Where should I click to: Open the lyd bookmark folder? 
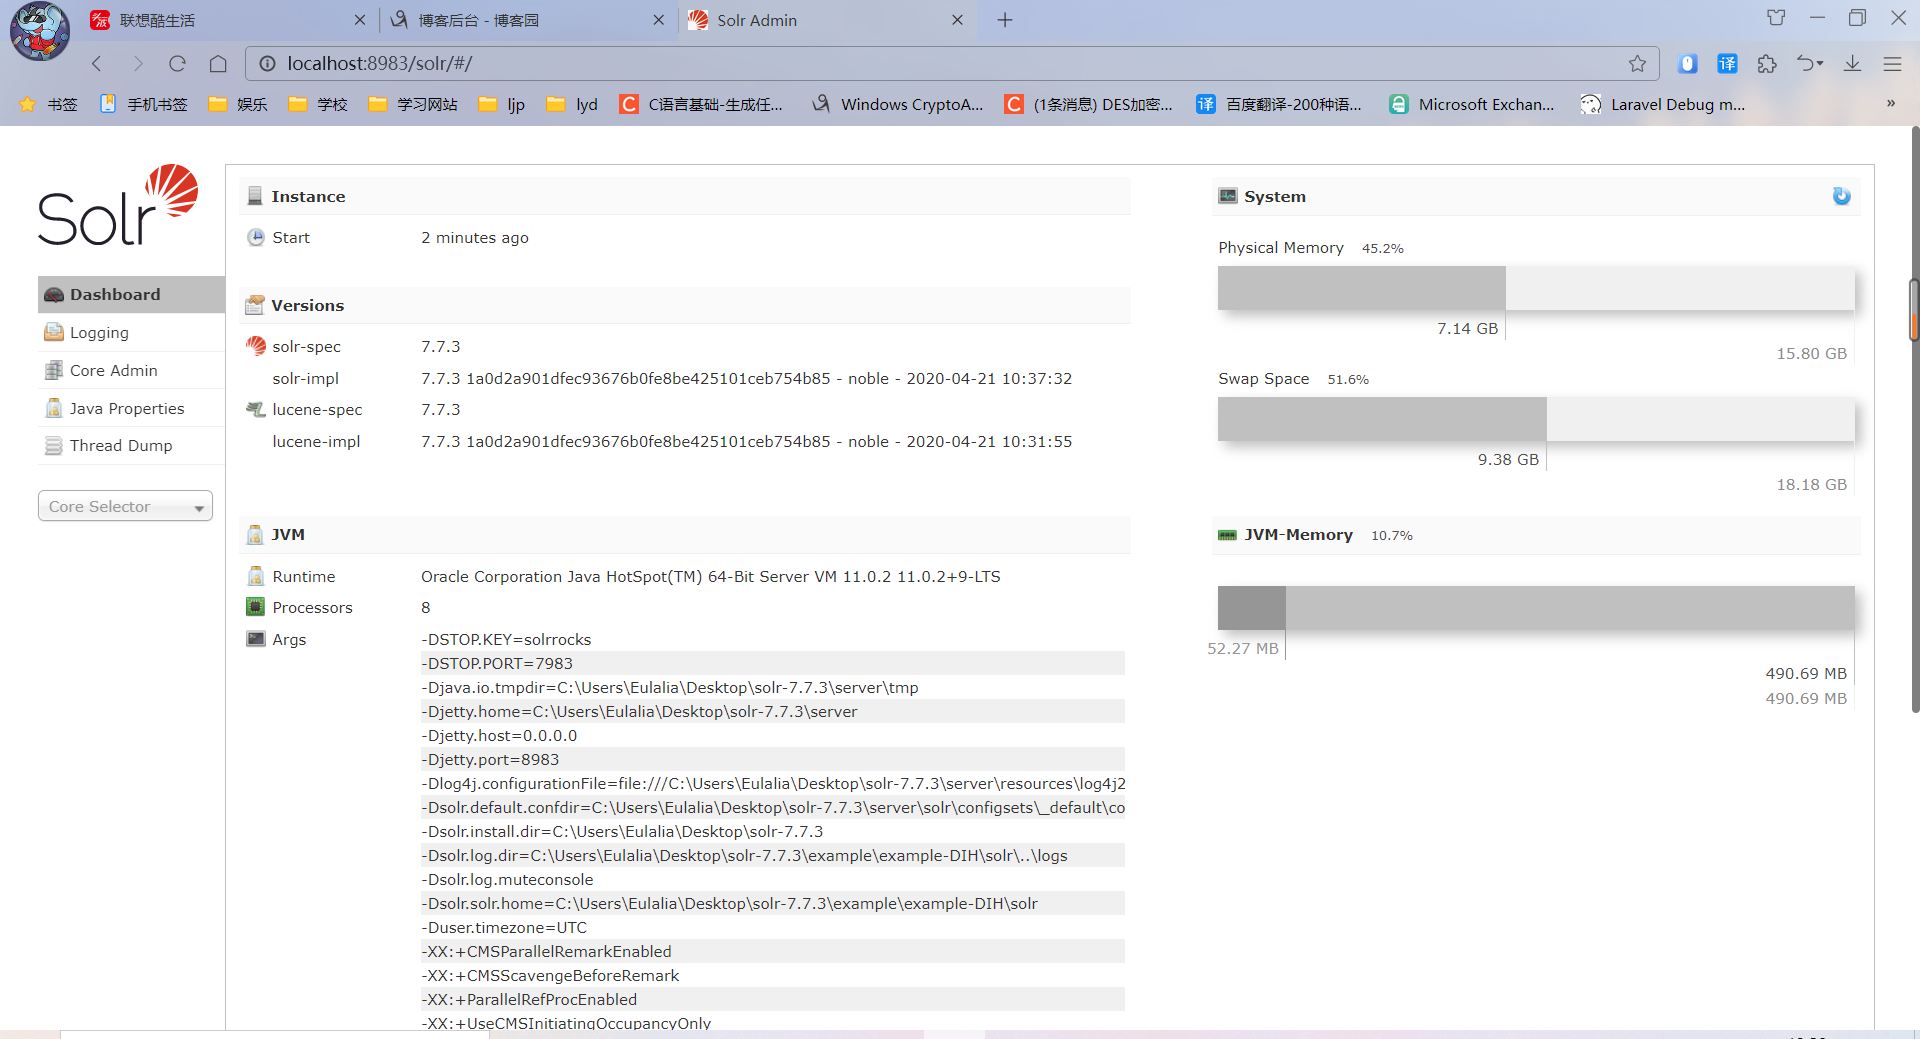point(572,104)
